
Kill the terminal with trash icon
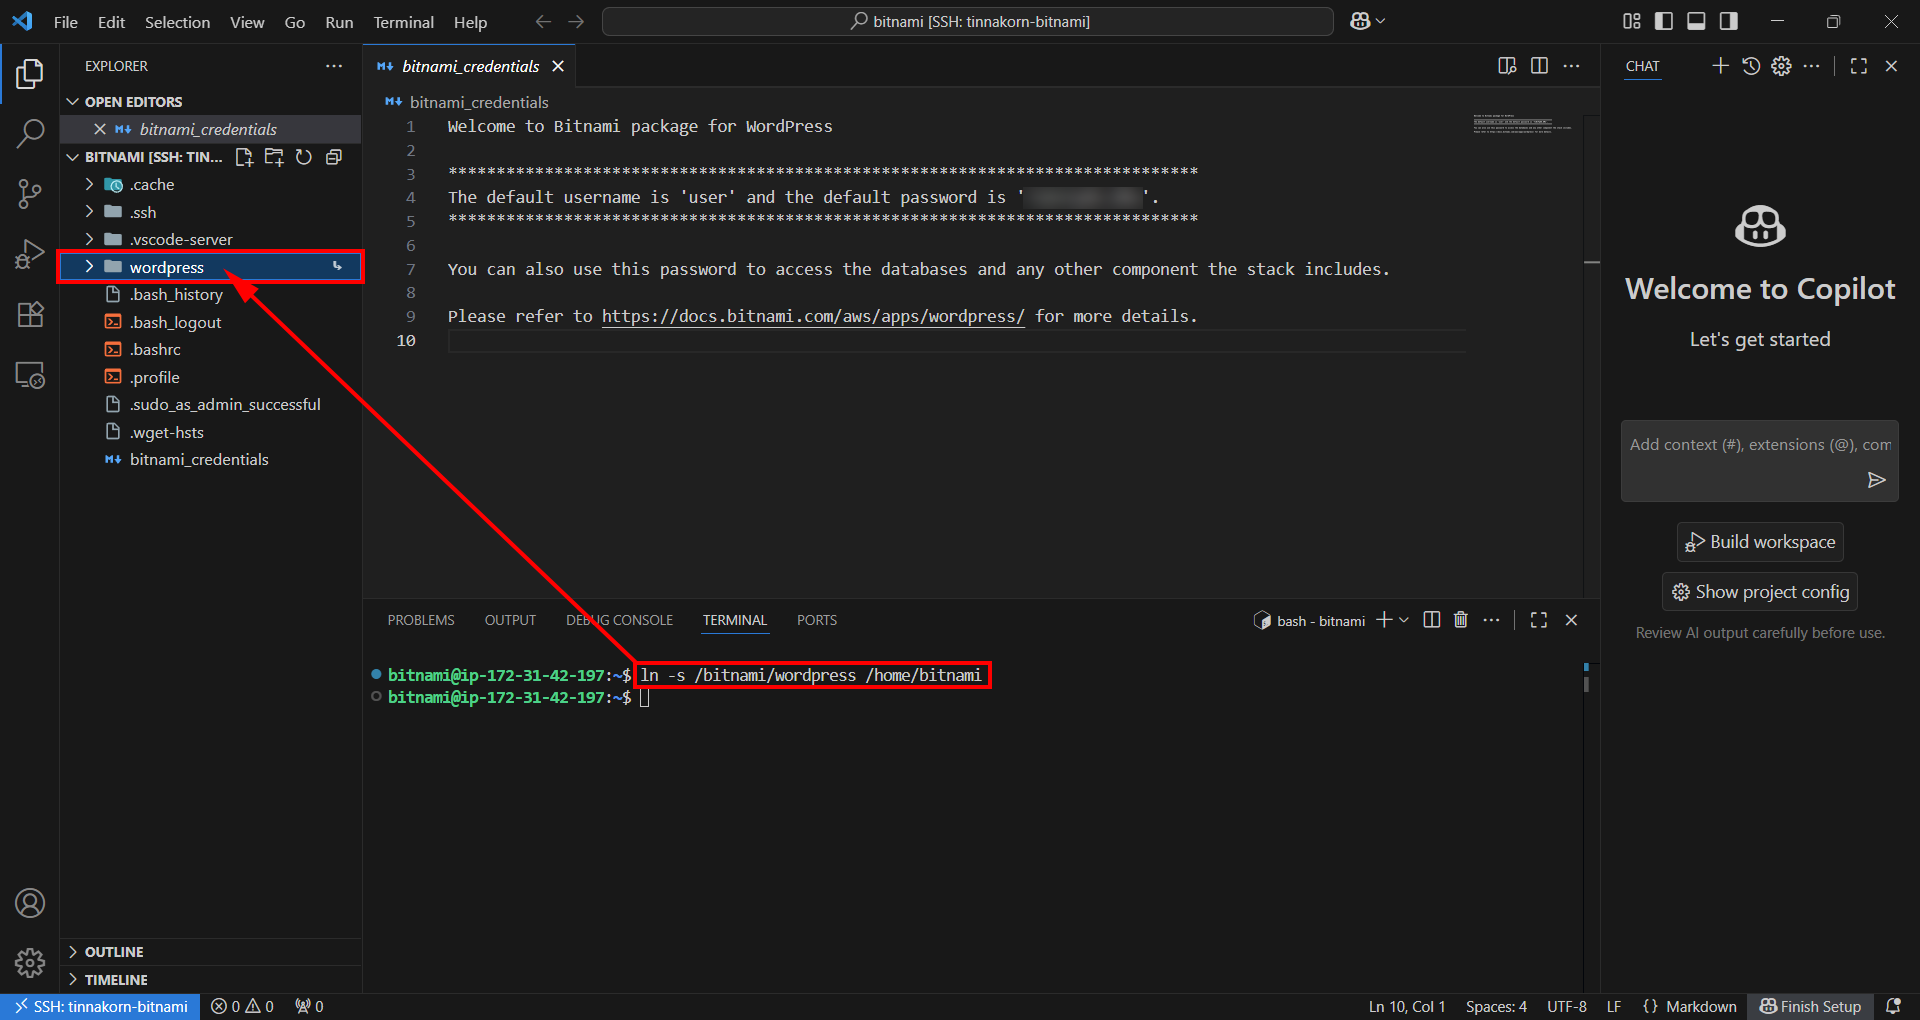pos(1461,620)
